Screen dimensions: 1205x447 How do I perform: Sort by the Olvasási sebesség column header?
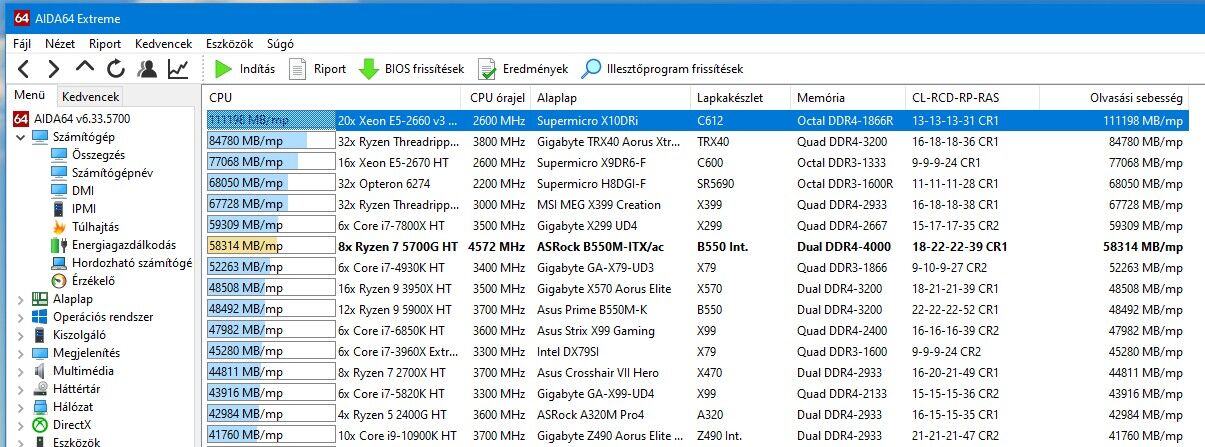(1114, 98)
